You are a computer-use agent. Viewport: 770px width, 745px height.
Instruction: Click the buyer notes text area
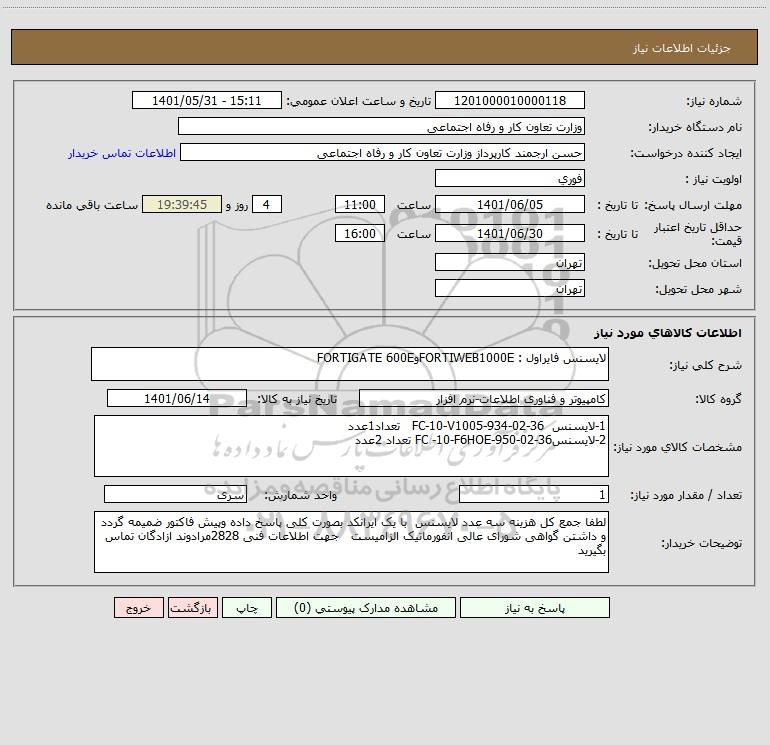click(x=351, y=542)
